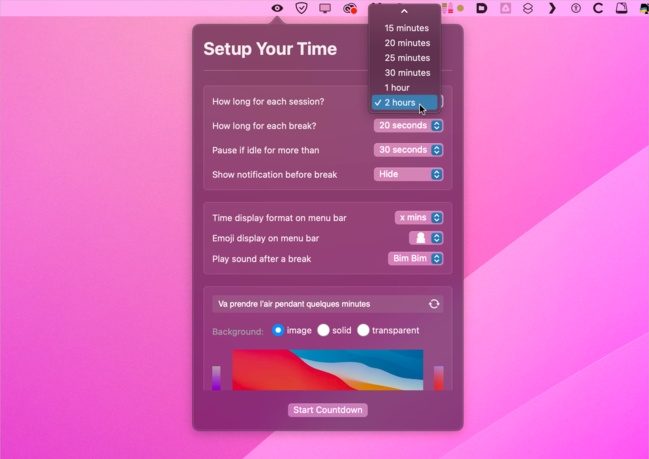
Task: Click the eye icon in menu bar
Action: point(277,8)
